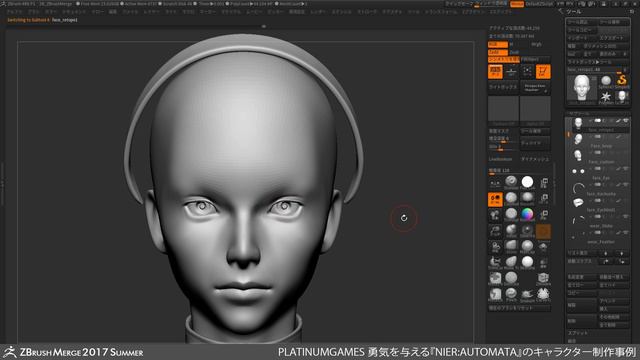The height and width of the screenshot is (360, 640).
Task: Move subtool down with list arrow
Action: pyautogui.click(x=622, y=253)
